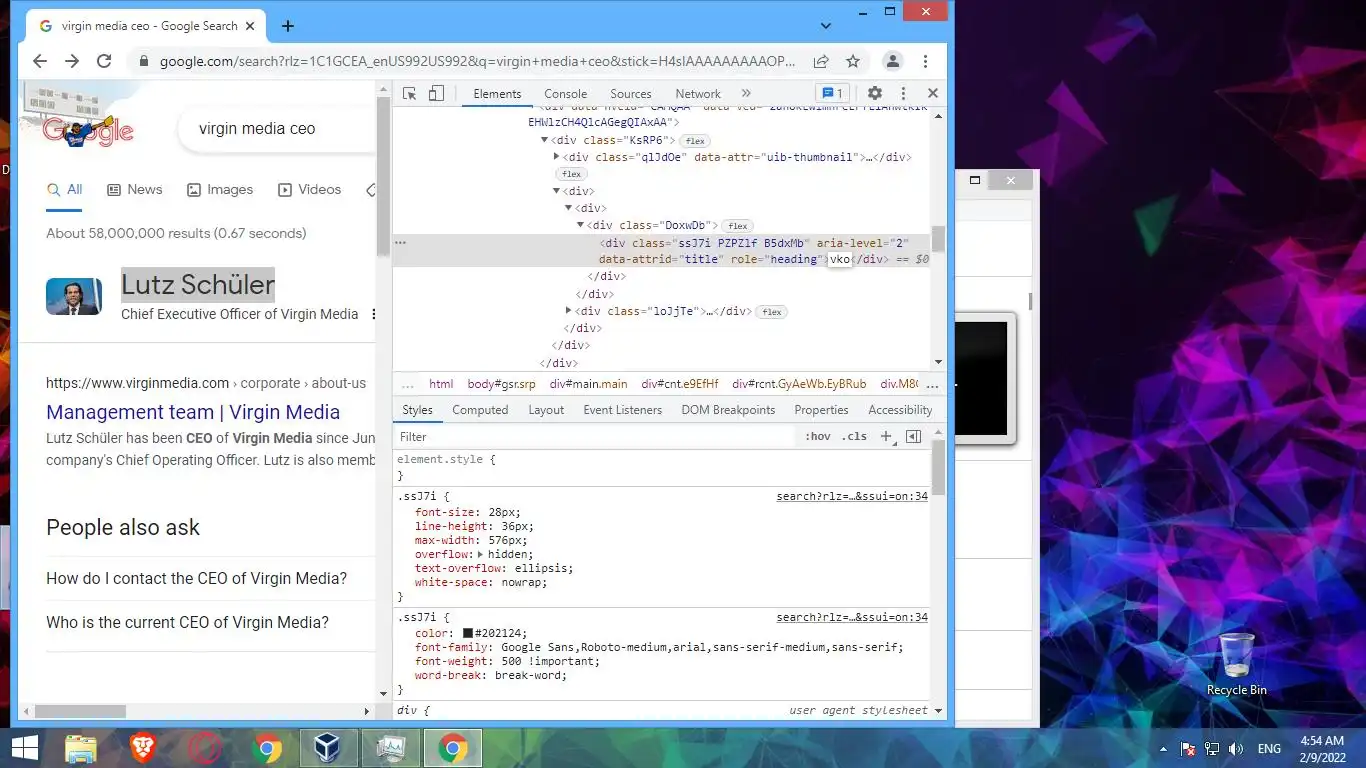Go forward using the browser forward arrow
Image resolution: width=1366 pixels, height=768 pixels.
point(72,61)
